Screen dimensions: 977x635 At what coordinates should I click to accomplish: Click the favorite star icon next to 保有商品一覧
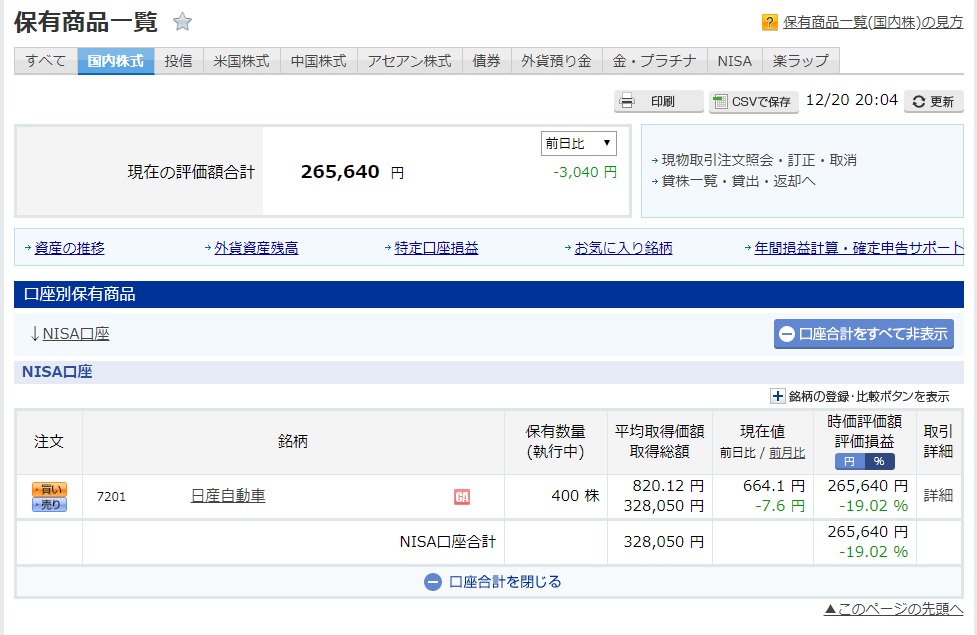(x=182, y=22)
